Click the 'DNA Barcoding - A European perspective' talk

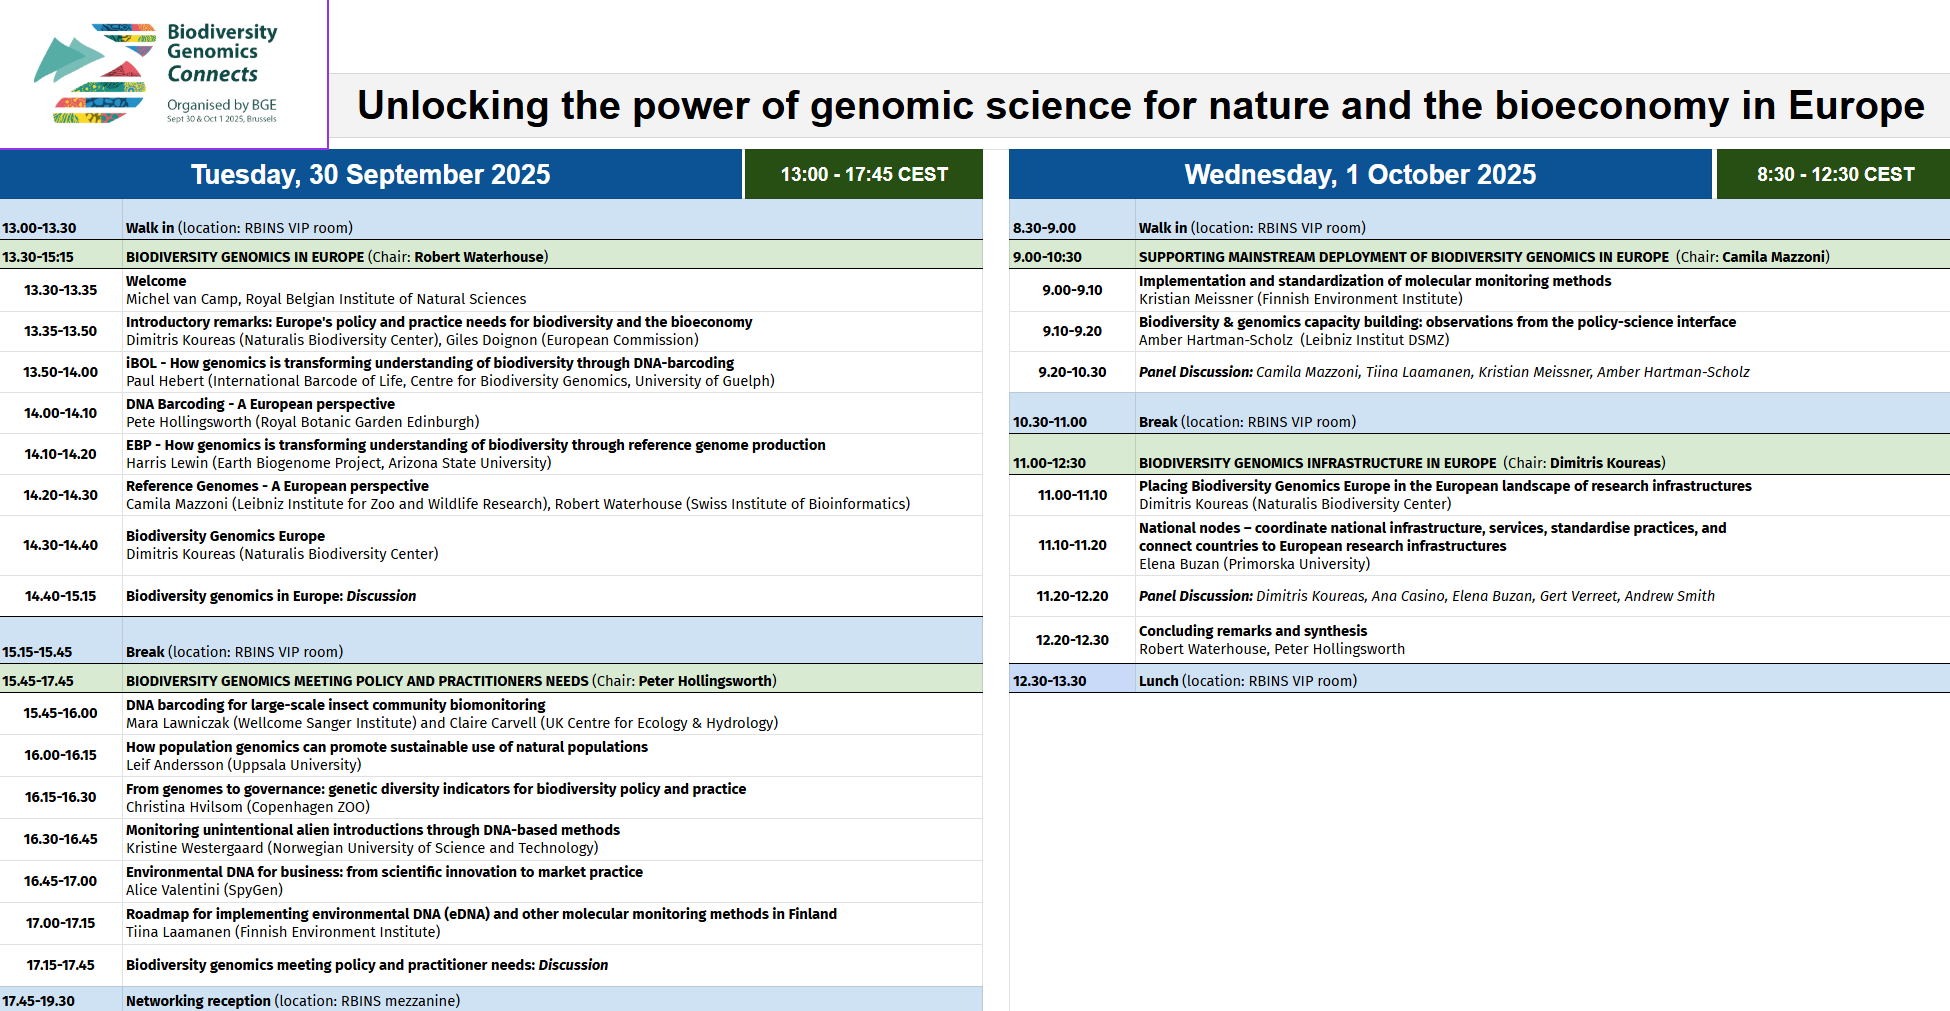260,404
